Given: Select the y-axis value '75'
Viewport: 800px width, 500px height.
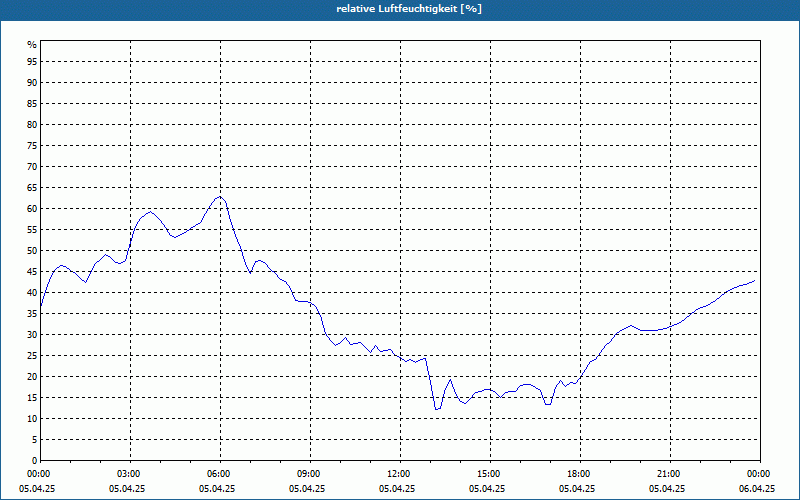Looking at the screenshot, I should click(x=32, y=146).
